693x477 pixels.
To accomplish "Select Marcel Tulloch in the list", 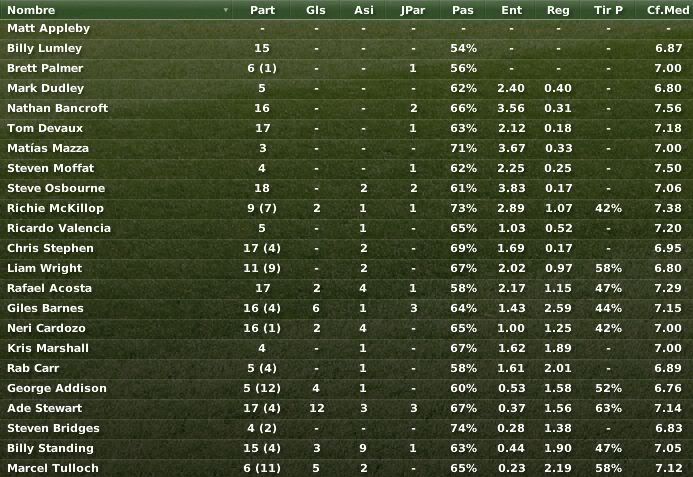I will (x=53, y=468).
